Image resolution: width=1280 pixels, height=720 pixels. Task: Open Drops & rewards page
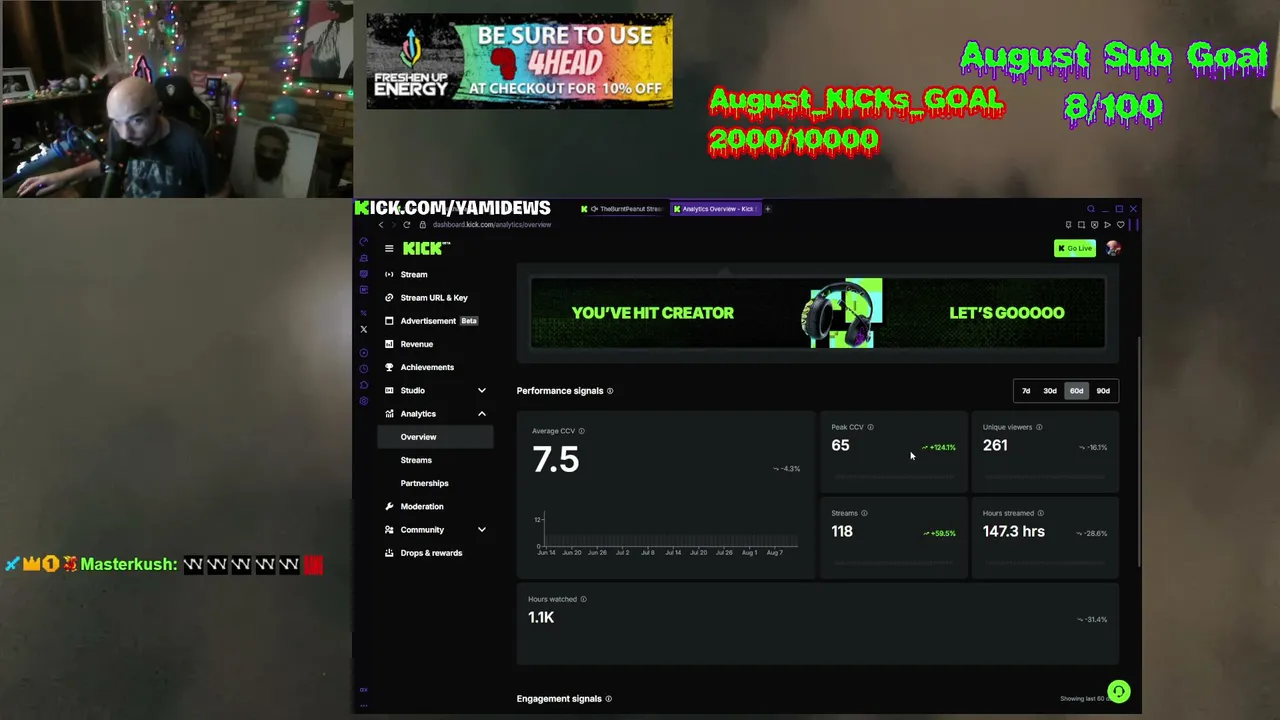pyautogui.click(x=431, y=553)
